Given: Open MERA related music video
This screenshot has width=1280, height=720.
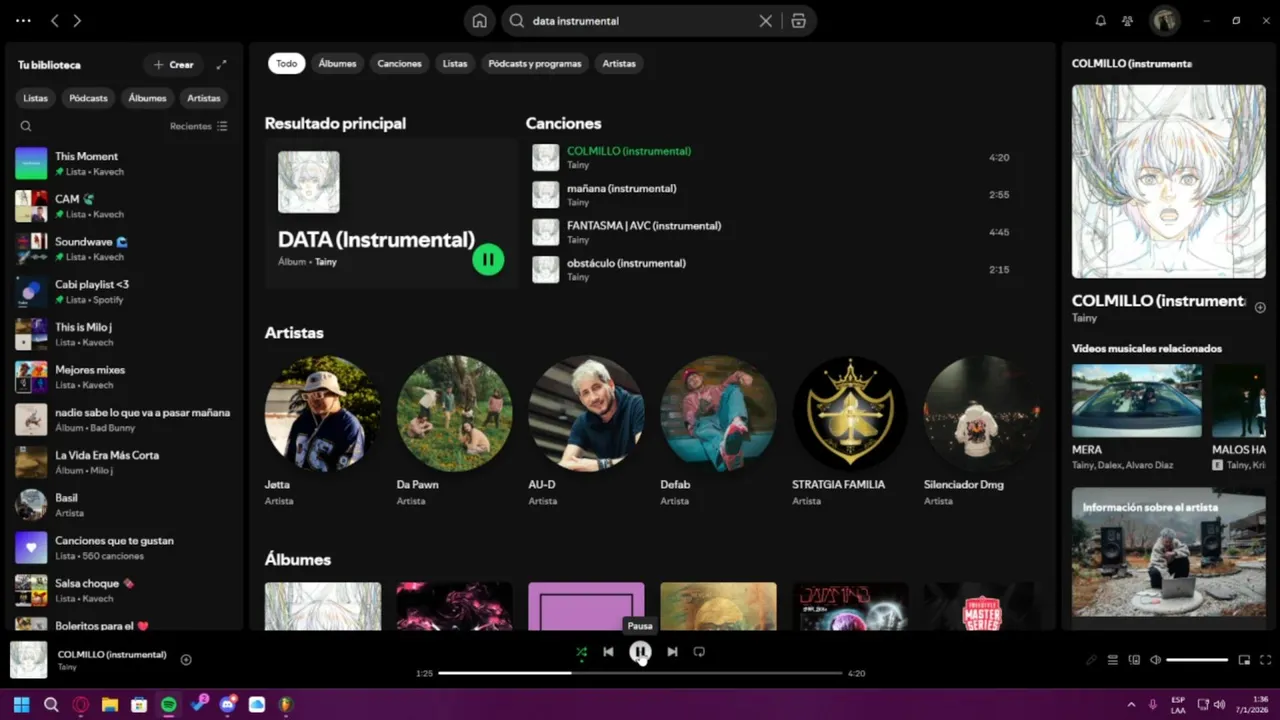Looking at the screenshot, I should click(x=1137, y=417).
